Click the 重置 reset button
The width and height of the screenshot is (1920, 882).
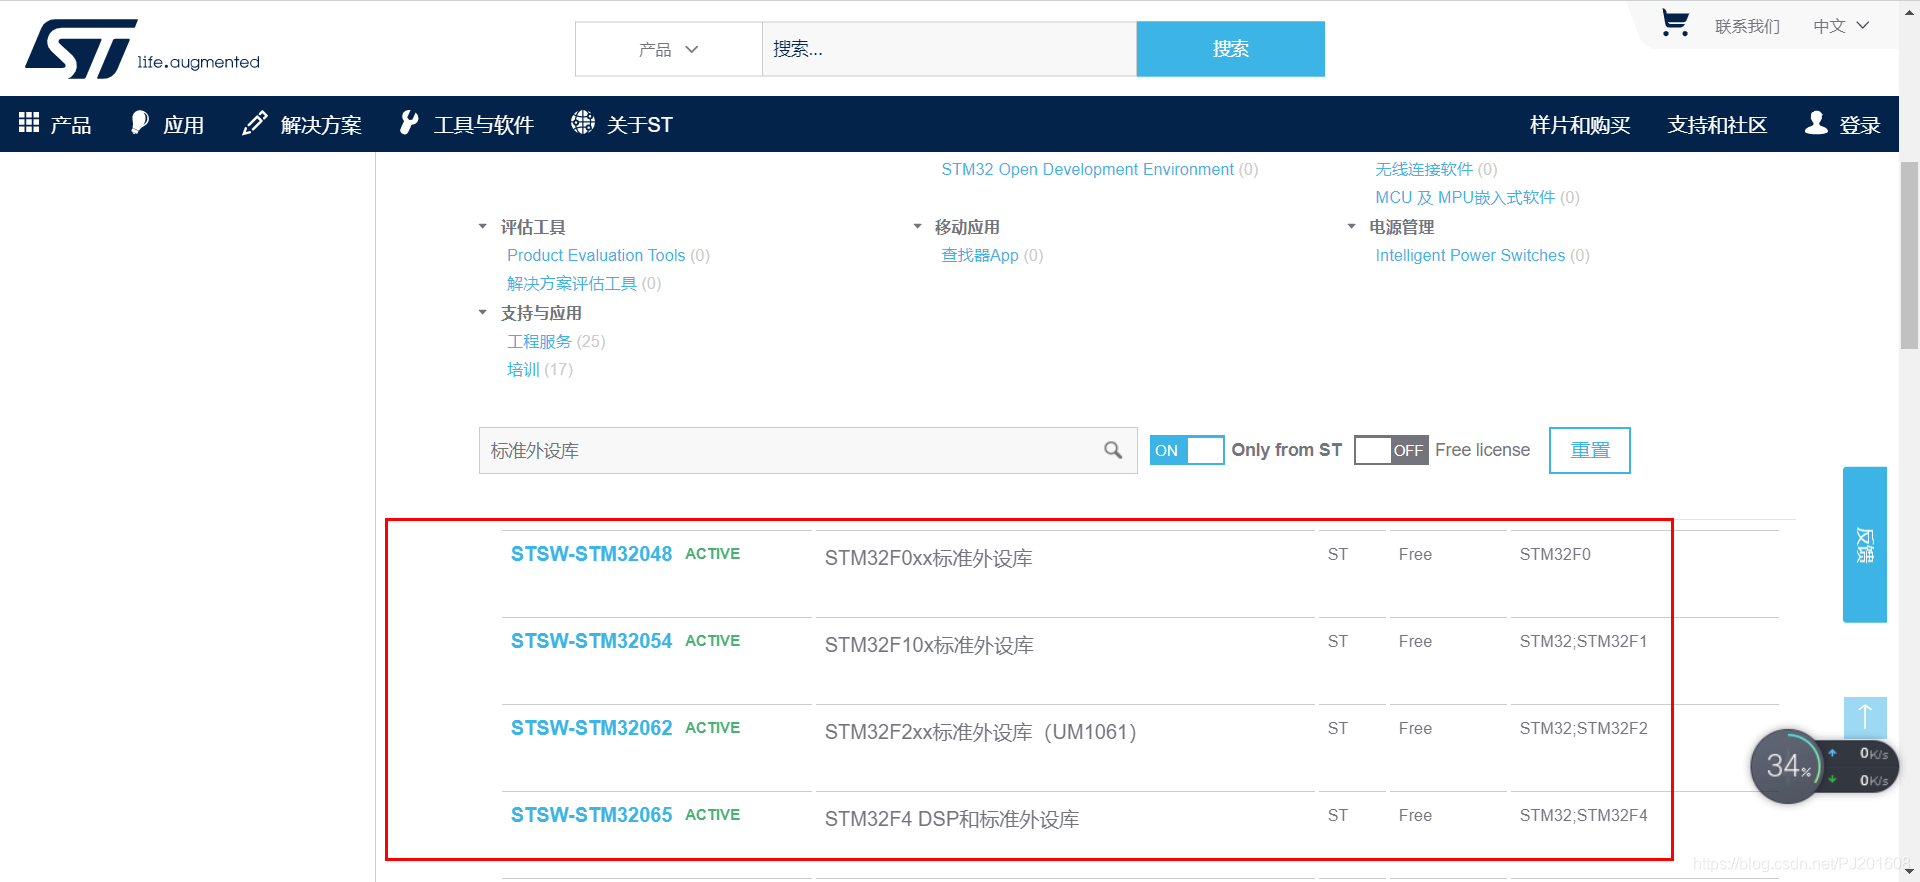pyautogui.click(x=1590, y=450)
